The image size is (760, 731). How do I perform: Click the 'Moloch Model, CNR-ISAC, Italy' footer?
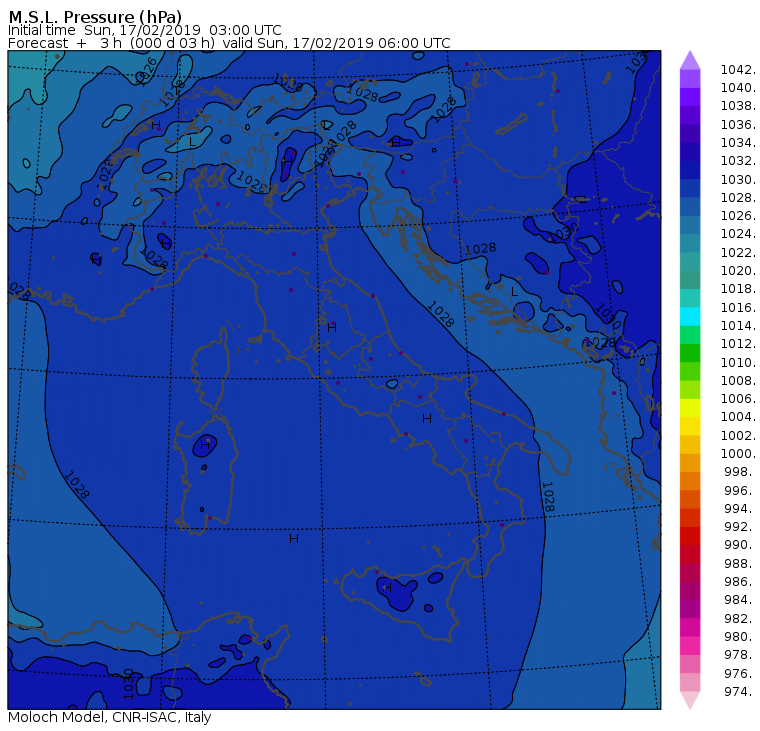(x=110, y=717)
